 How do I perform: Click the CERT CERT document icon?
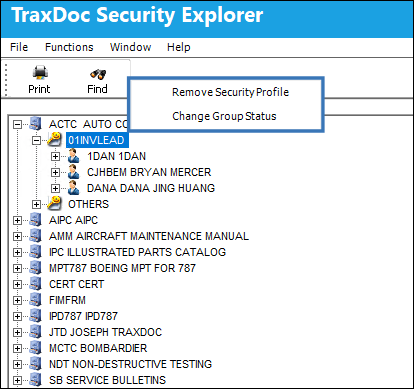tap(36, 284)
